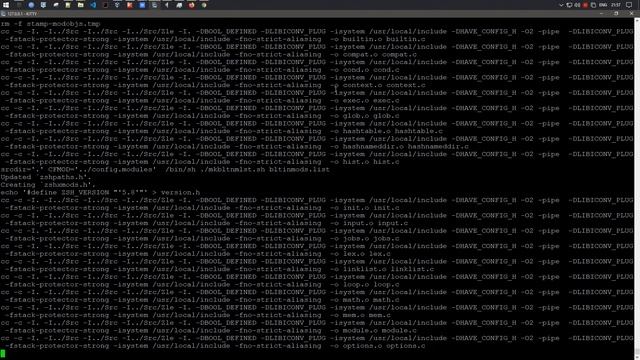The image size is (640, 360).
Task: Click 'math.o math.c' in the output
Action: coord(371,300)
